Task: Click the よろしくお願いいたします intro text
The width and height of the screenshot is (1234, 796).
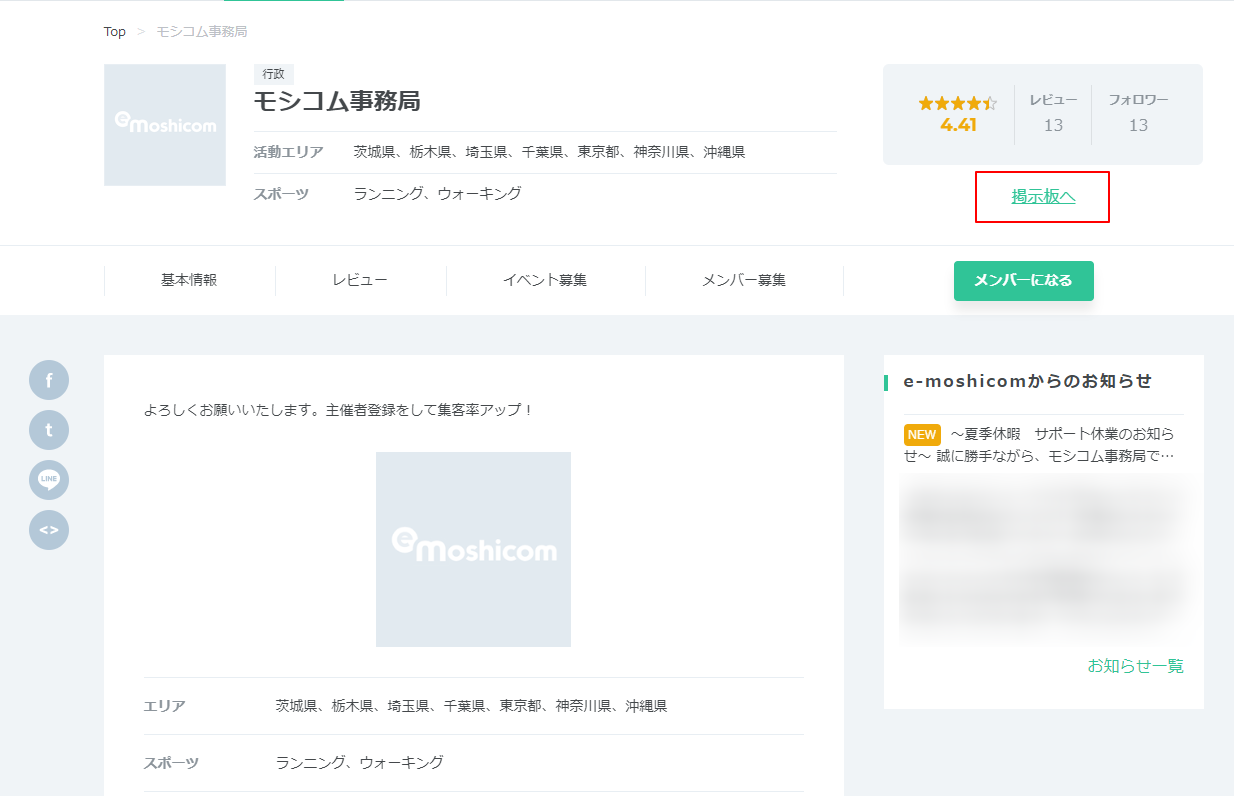Action: (339, 410)
